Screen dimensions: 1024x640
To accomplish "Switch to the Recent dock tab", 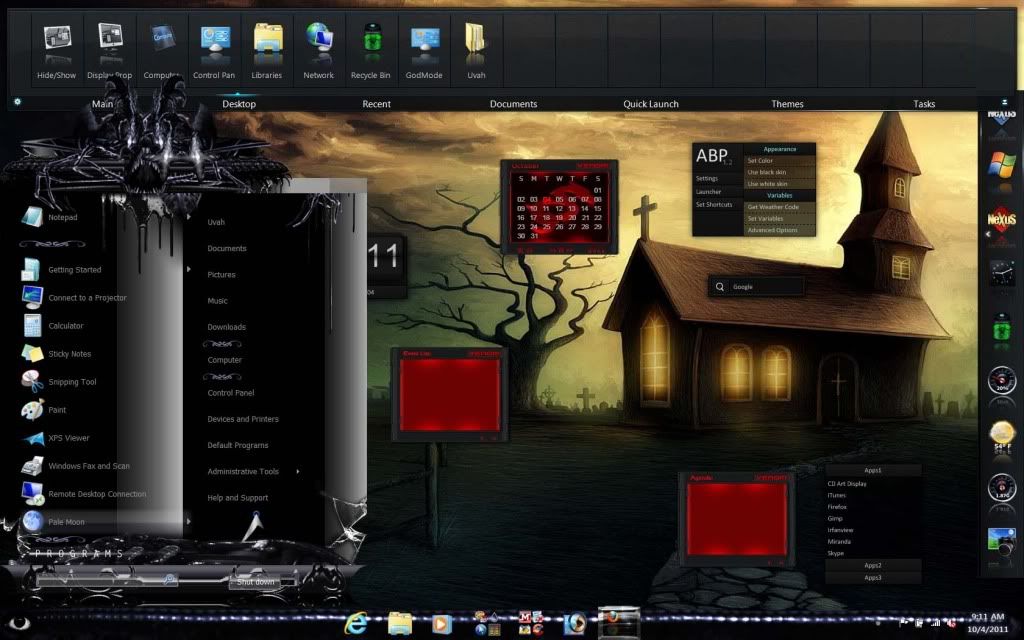I will click(376, 104).
